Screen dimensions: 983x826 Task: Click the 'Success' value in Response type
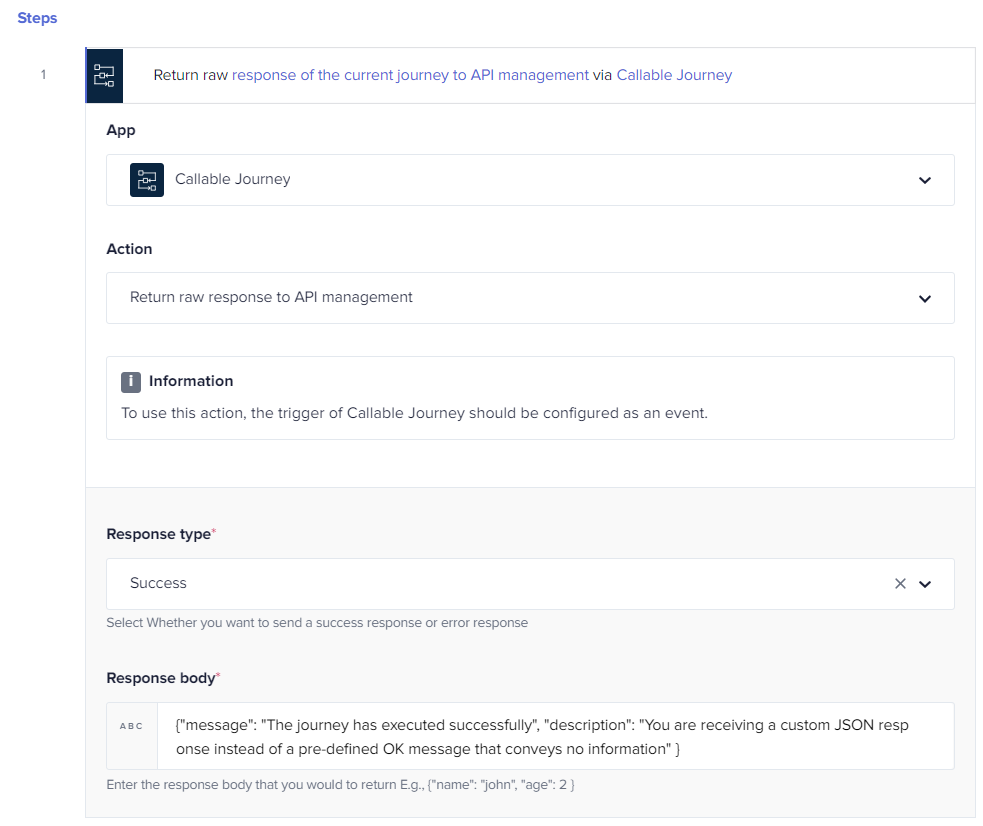point(158,583)
